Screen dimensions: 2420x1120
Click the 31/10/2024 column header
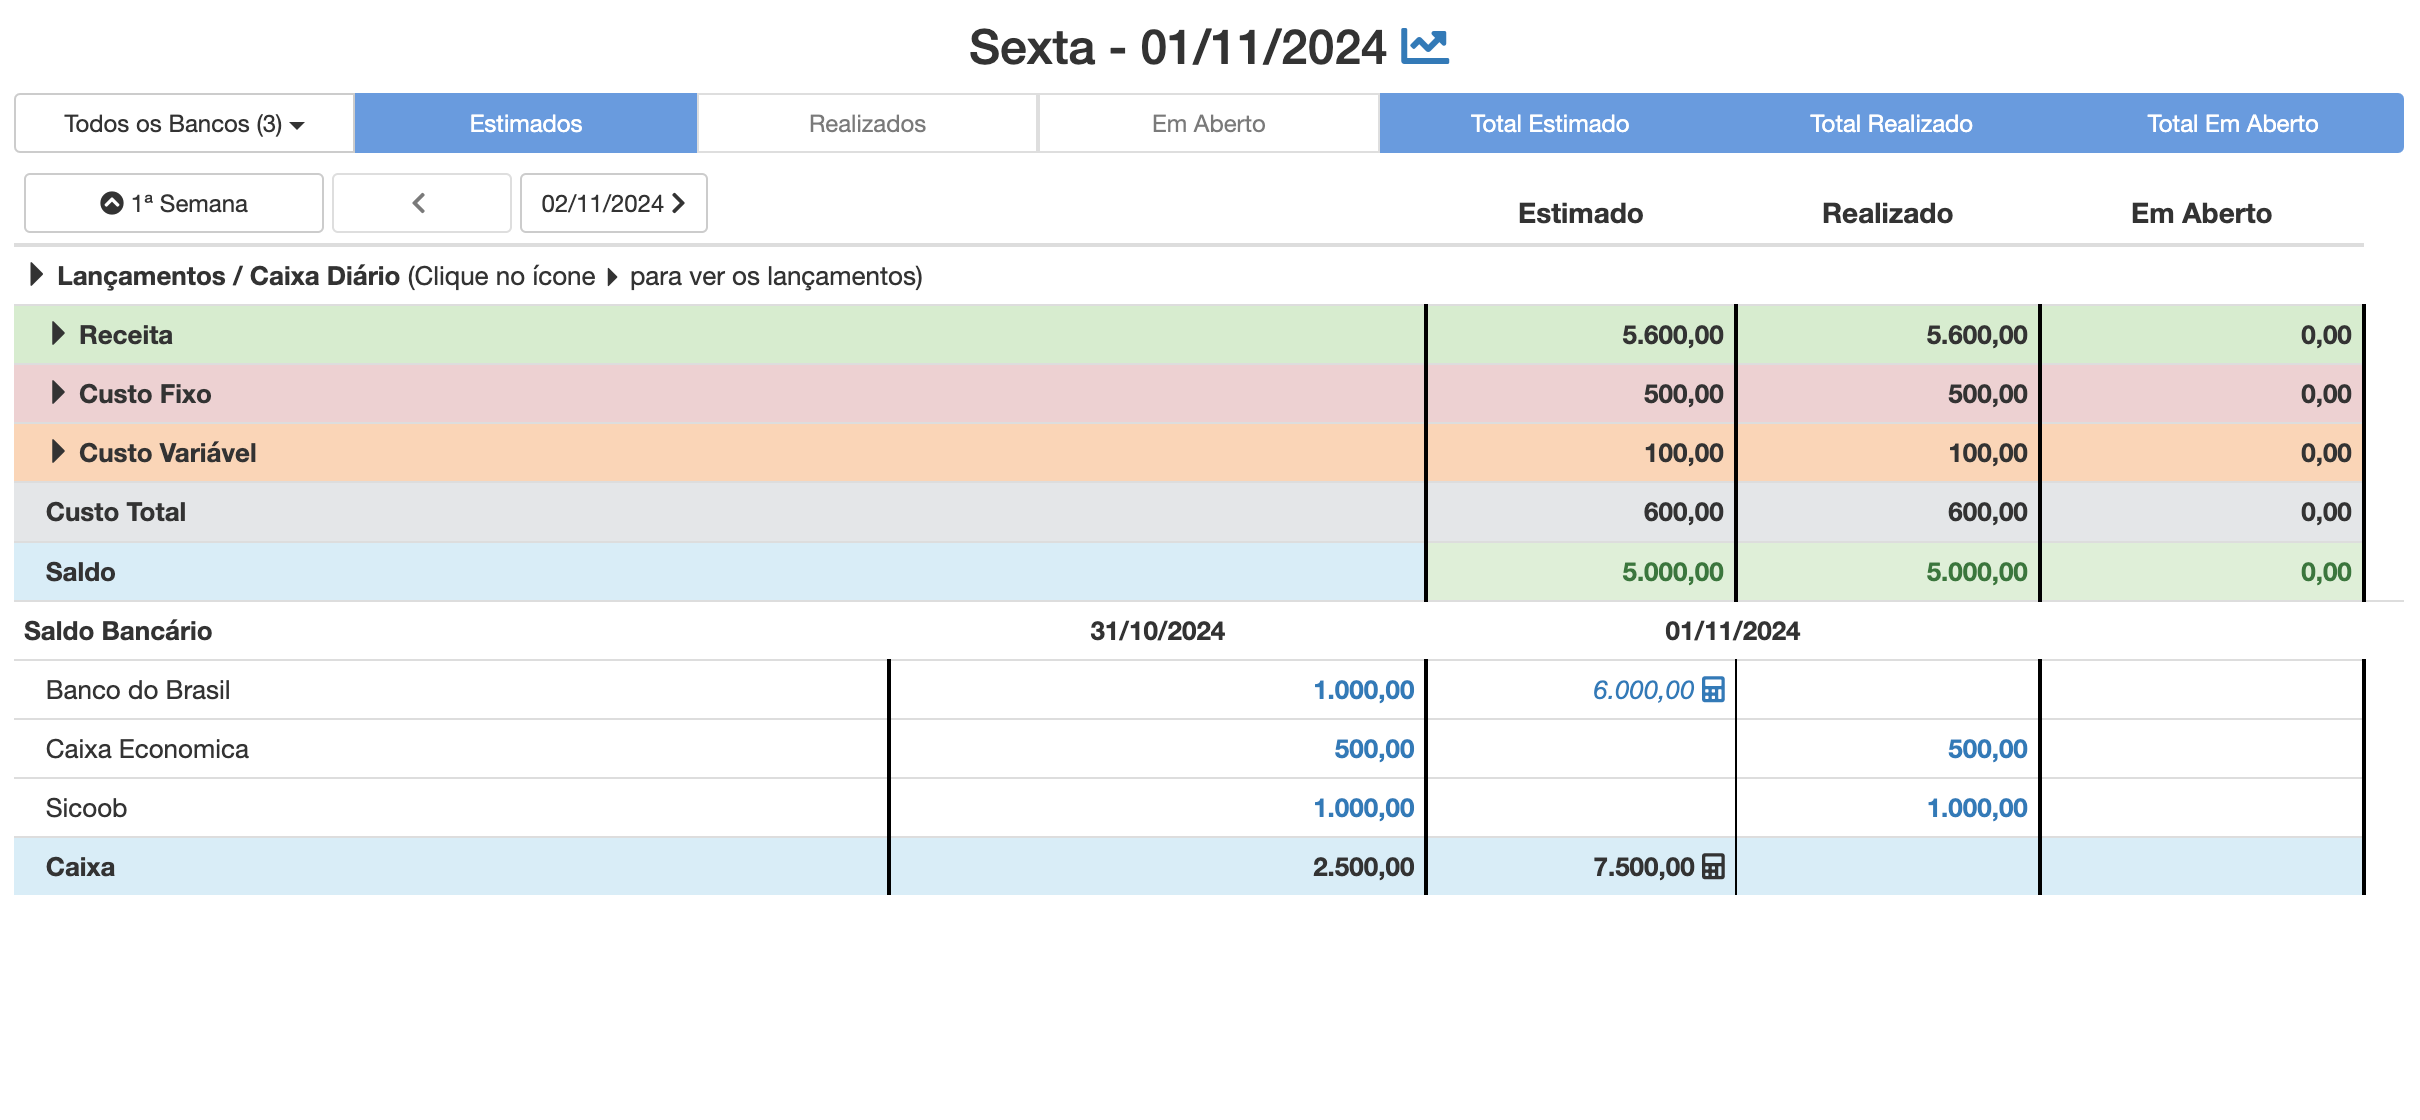pos(1157,631)
